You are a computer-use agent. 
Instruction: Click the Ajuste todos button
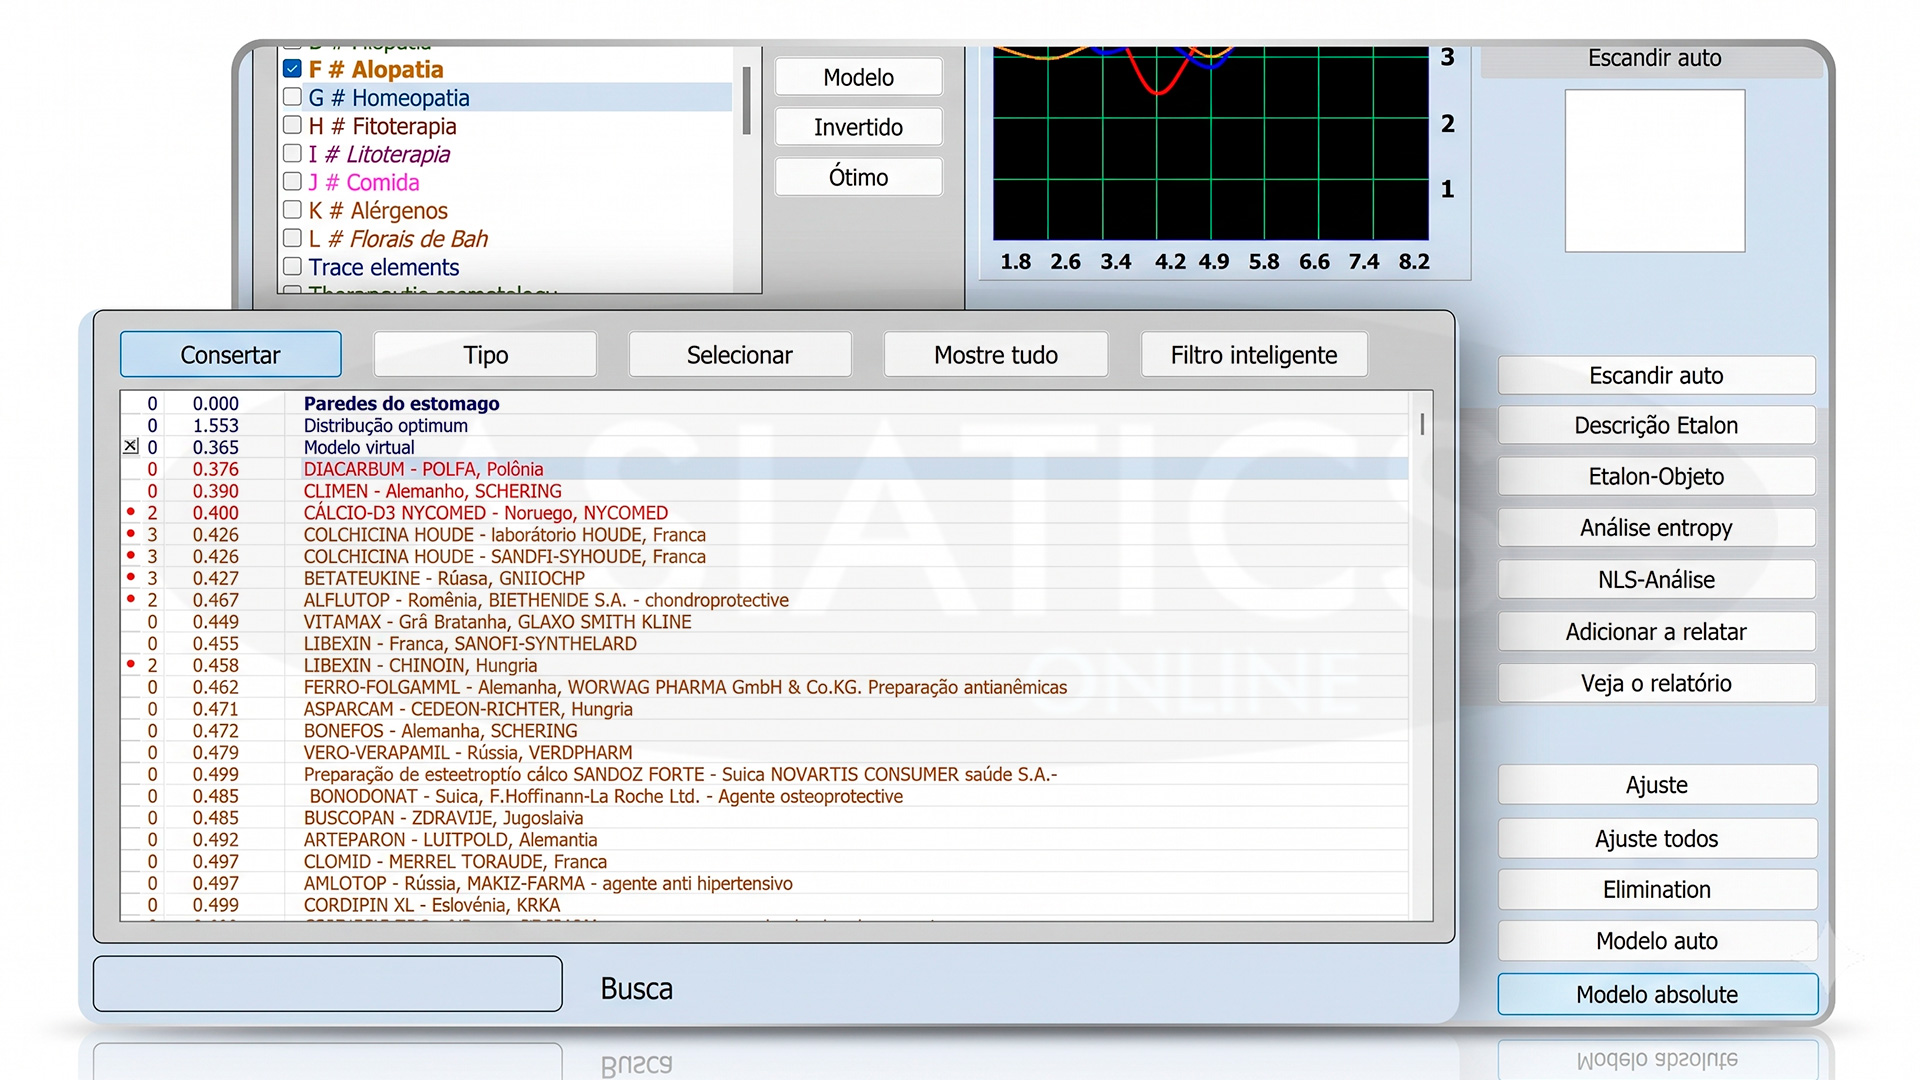[x=1657, y=839]
